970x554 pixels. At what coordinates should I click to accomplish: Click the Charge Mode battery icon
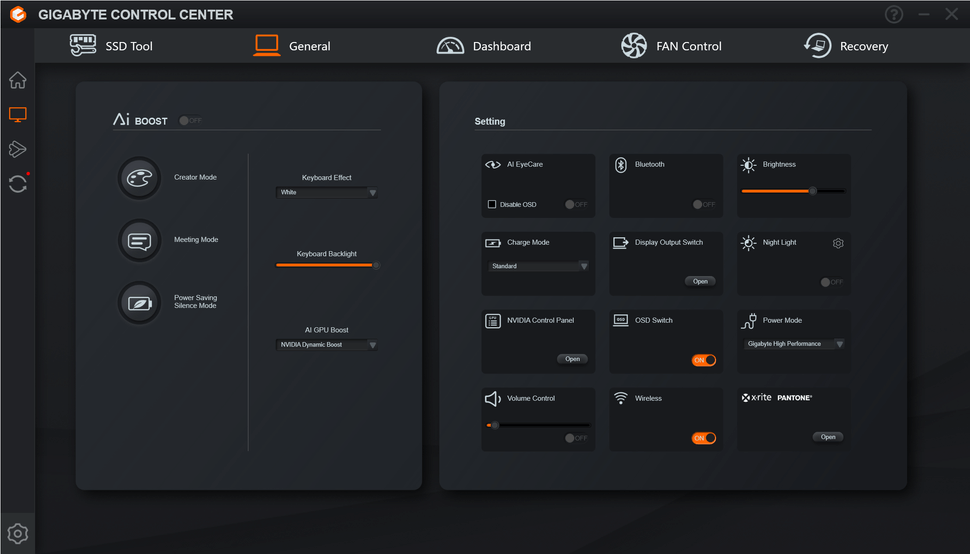(492, 243)
